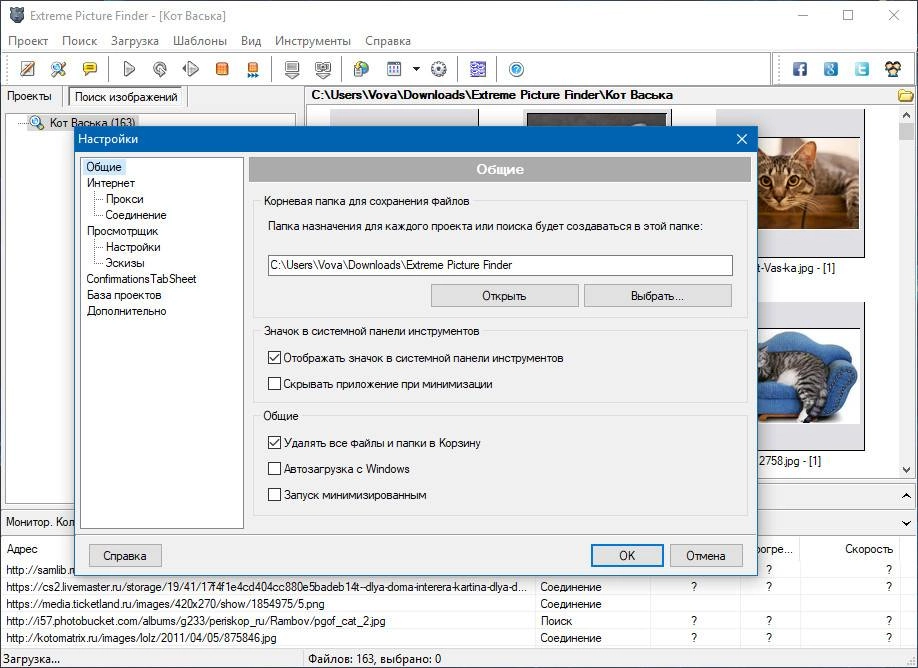Click the Google share icon
The height and width of the screenshot is (668, 918).
(831, 69)
